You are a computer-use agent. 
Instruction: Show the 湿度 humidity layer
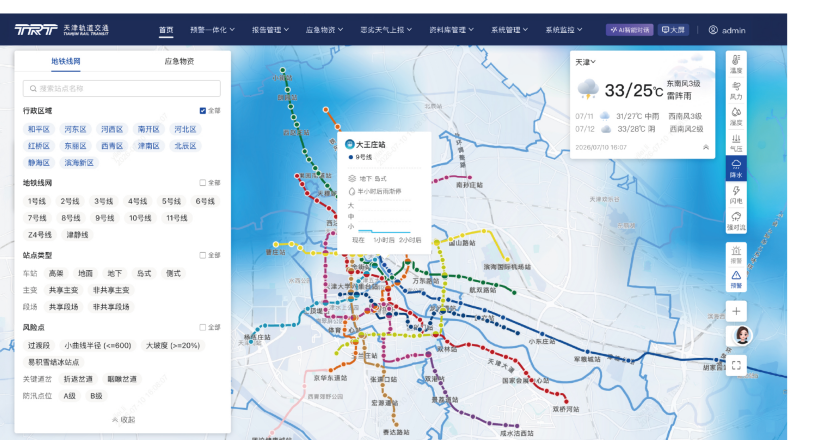pyautogui.click(x=736, y=116)
